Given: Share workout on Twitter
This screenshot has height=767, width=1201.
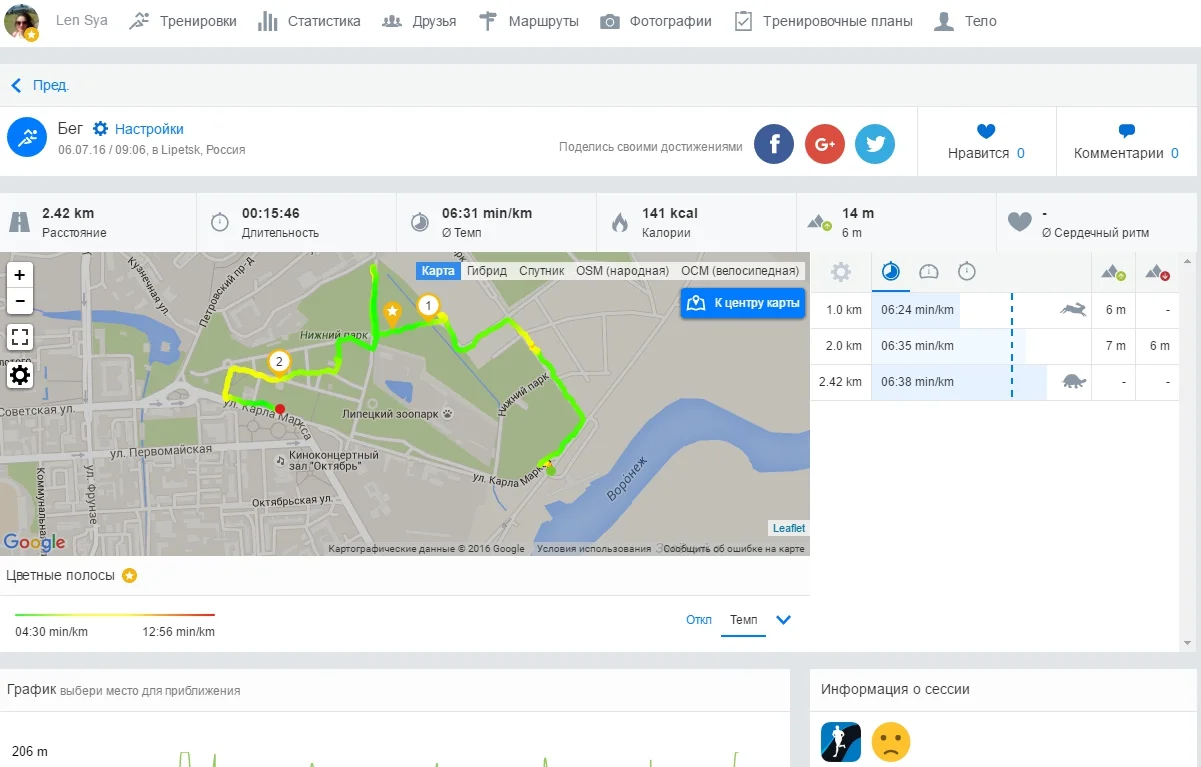Looking at the screenshot, I should (875, 144).
